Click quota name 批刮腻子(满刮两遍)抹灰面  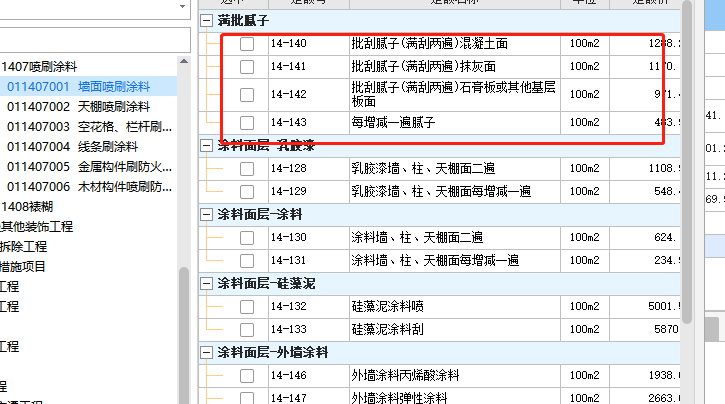[424, 67]
